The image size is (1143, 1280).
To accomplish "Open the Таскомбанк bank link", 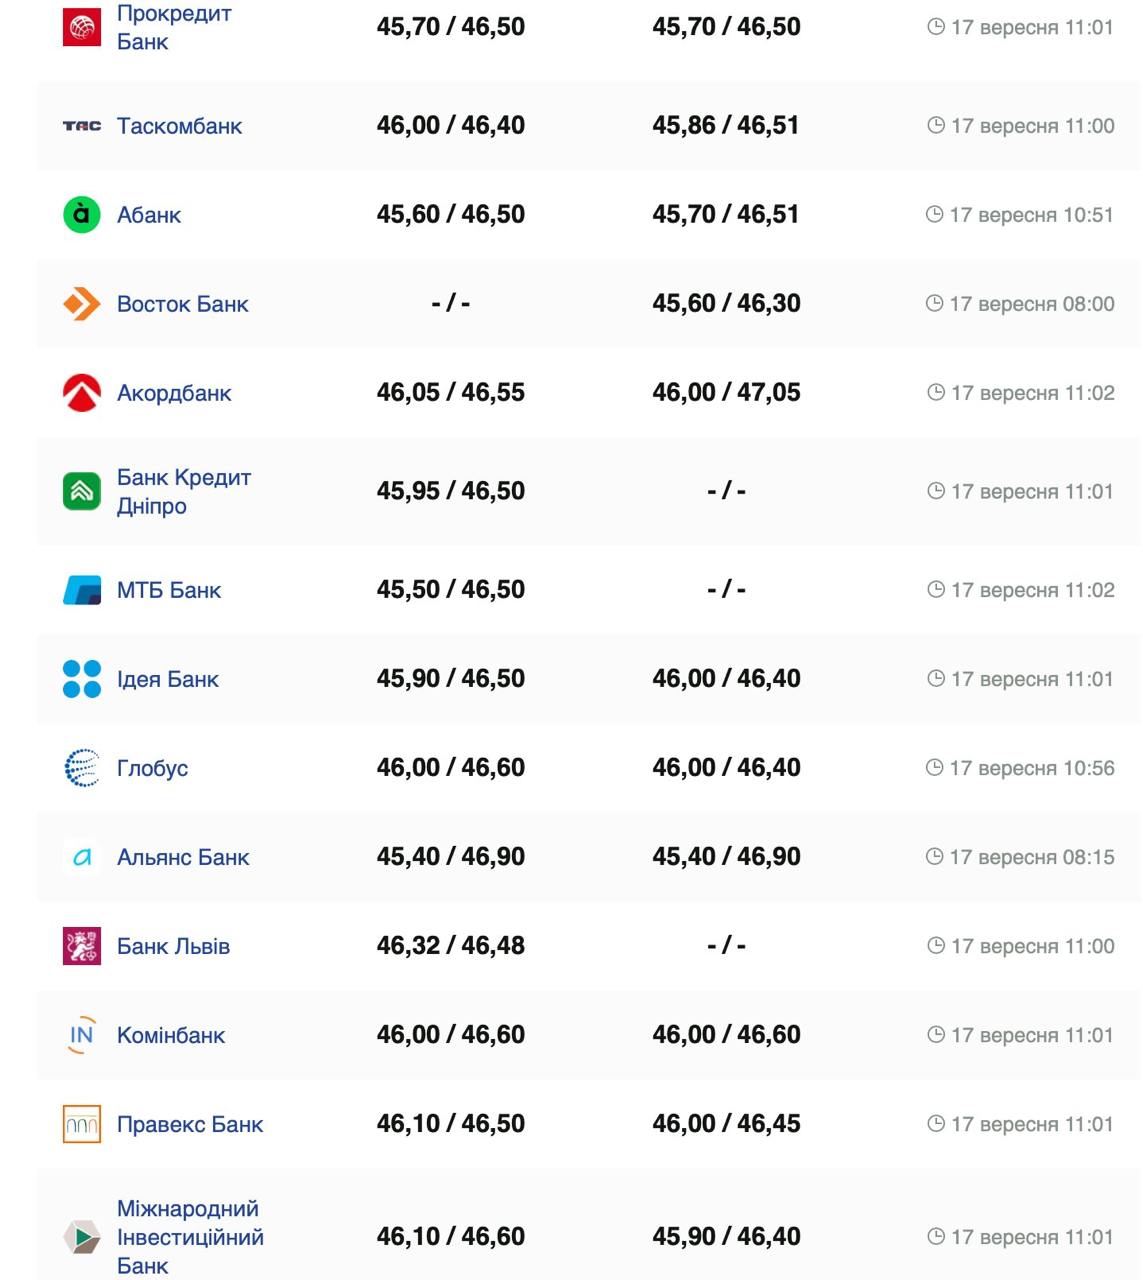I will pyautogui.click(x=179, y=126).
